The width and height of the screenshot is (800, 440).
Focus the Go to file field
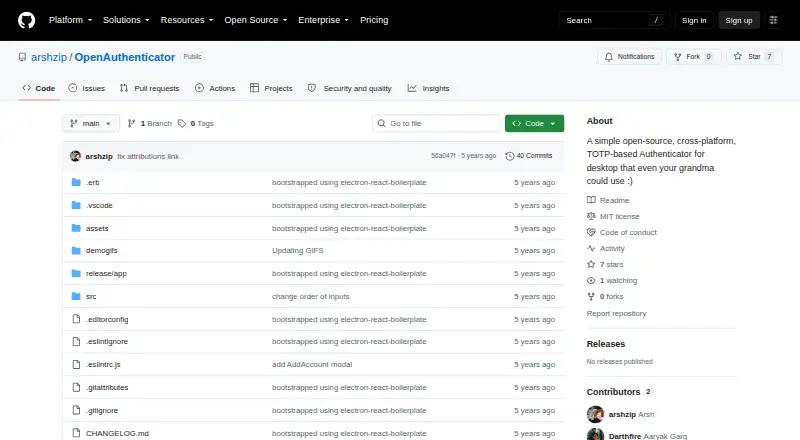pos(437,124)
